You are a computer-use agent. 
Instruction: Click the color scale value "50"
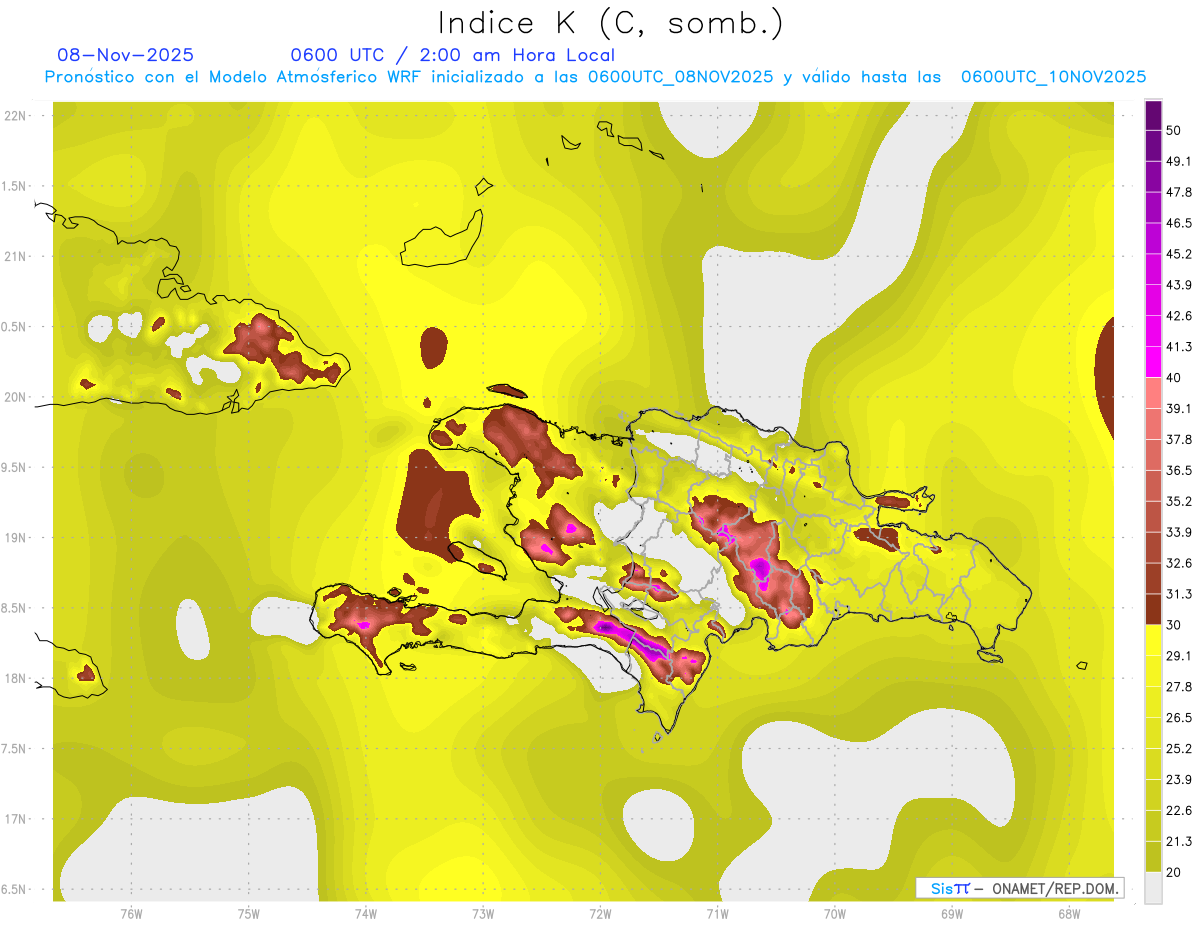click(1175, 130)
